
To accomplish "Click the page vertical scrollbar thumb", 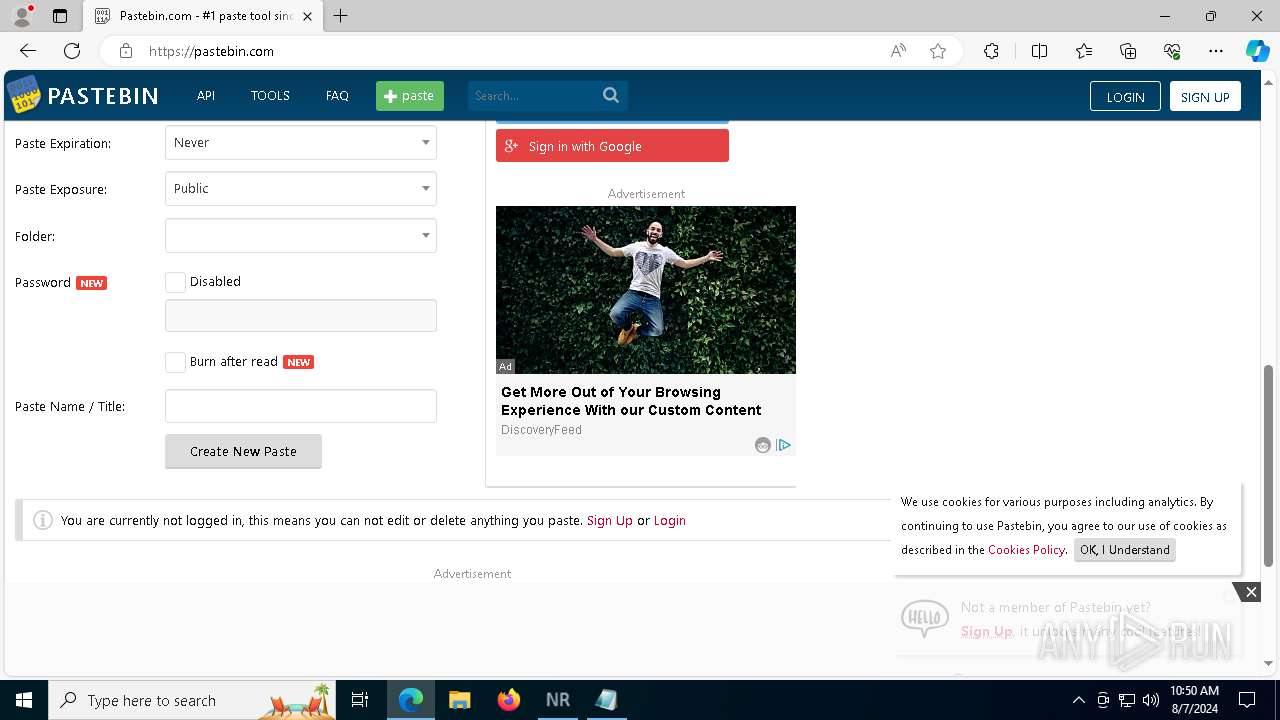I will 1268,465.
